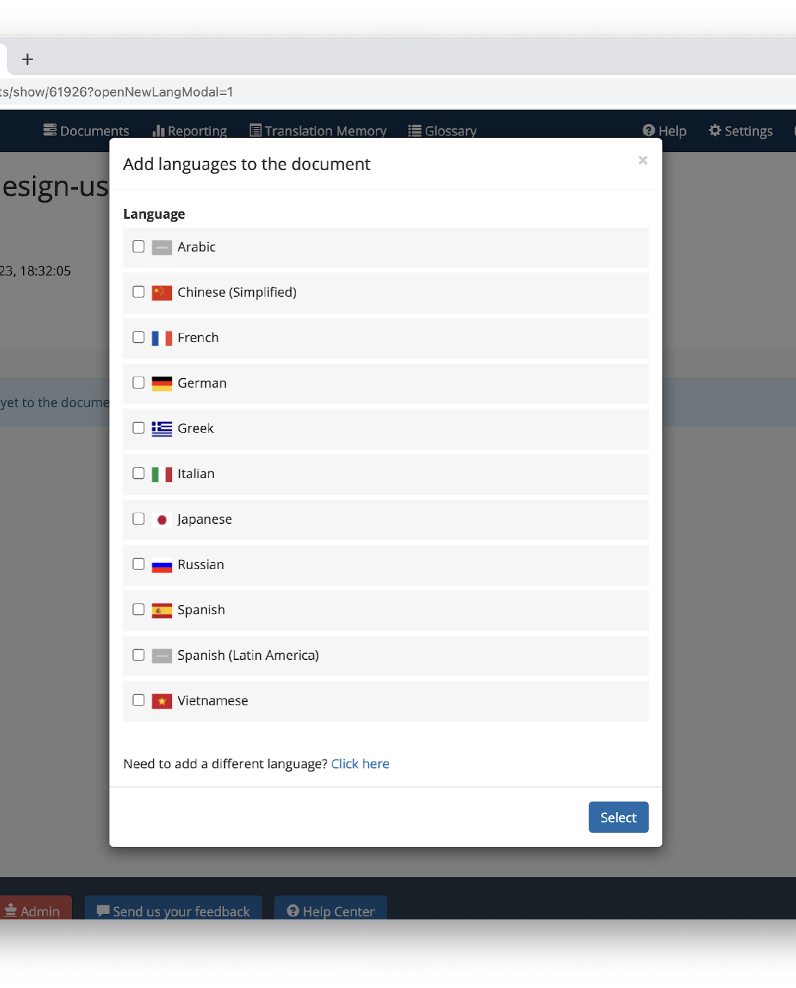Close the Add languages dialog

(x=643, y=160)
